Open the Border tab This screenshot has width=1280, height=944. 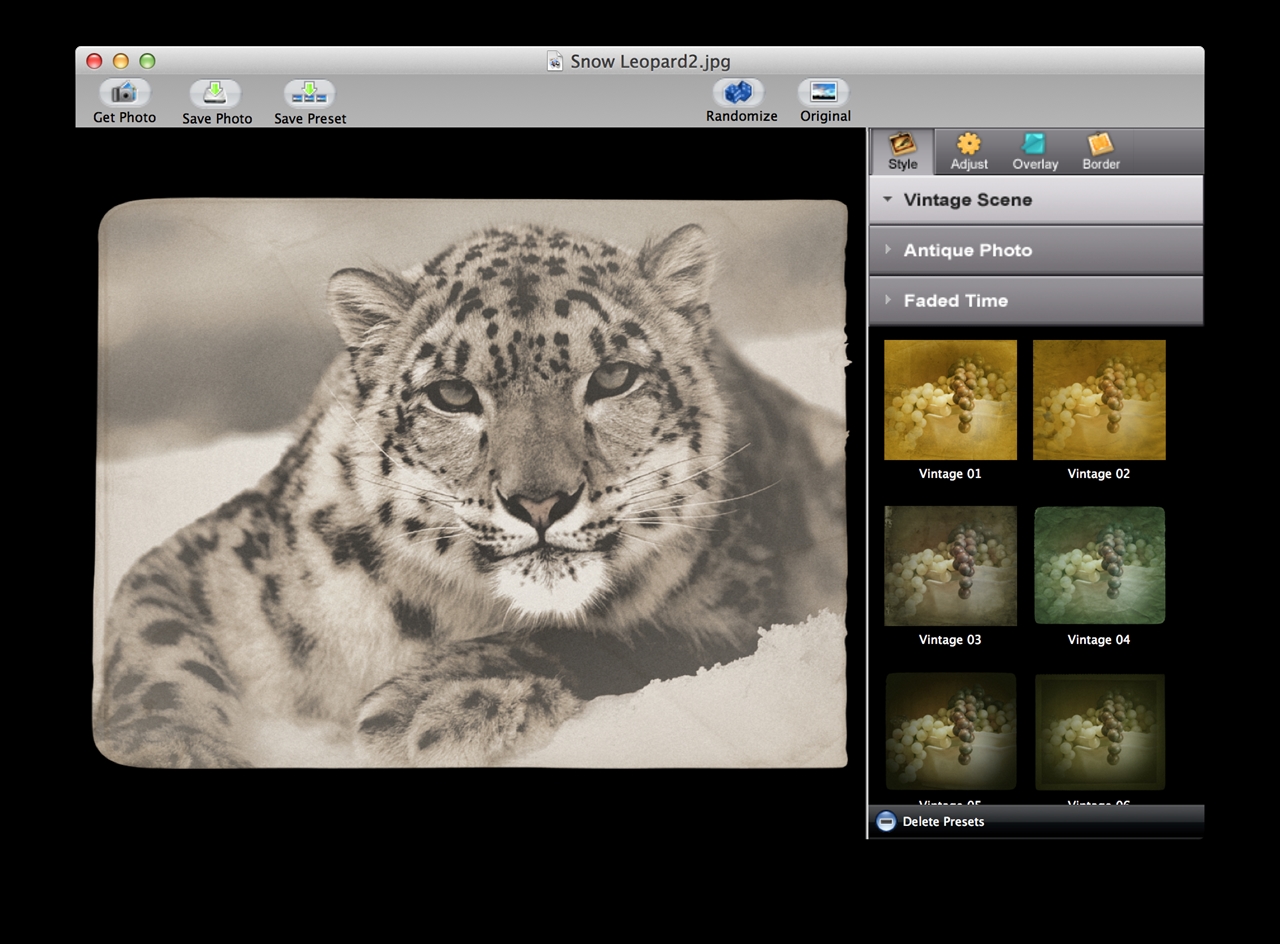[x=1101, y=152]
